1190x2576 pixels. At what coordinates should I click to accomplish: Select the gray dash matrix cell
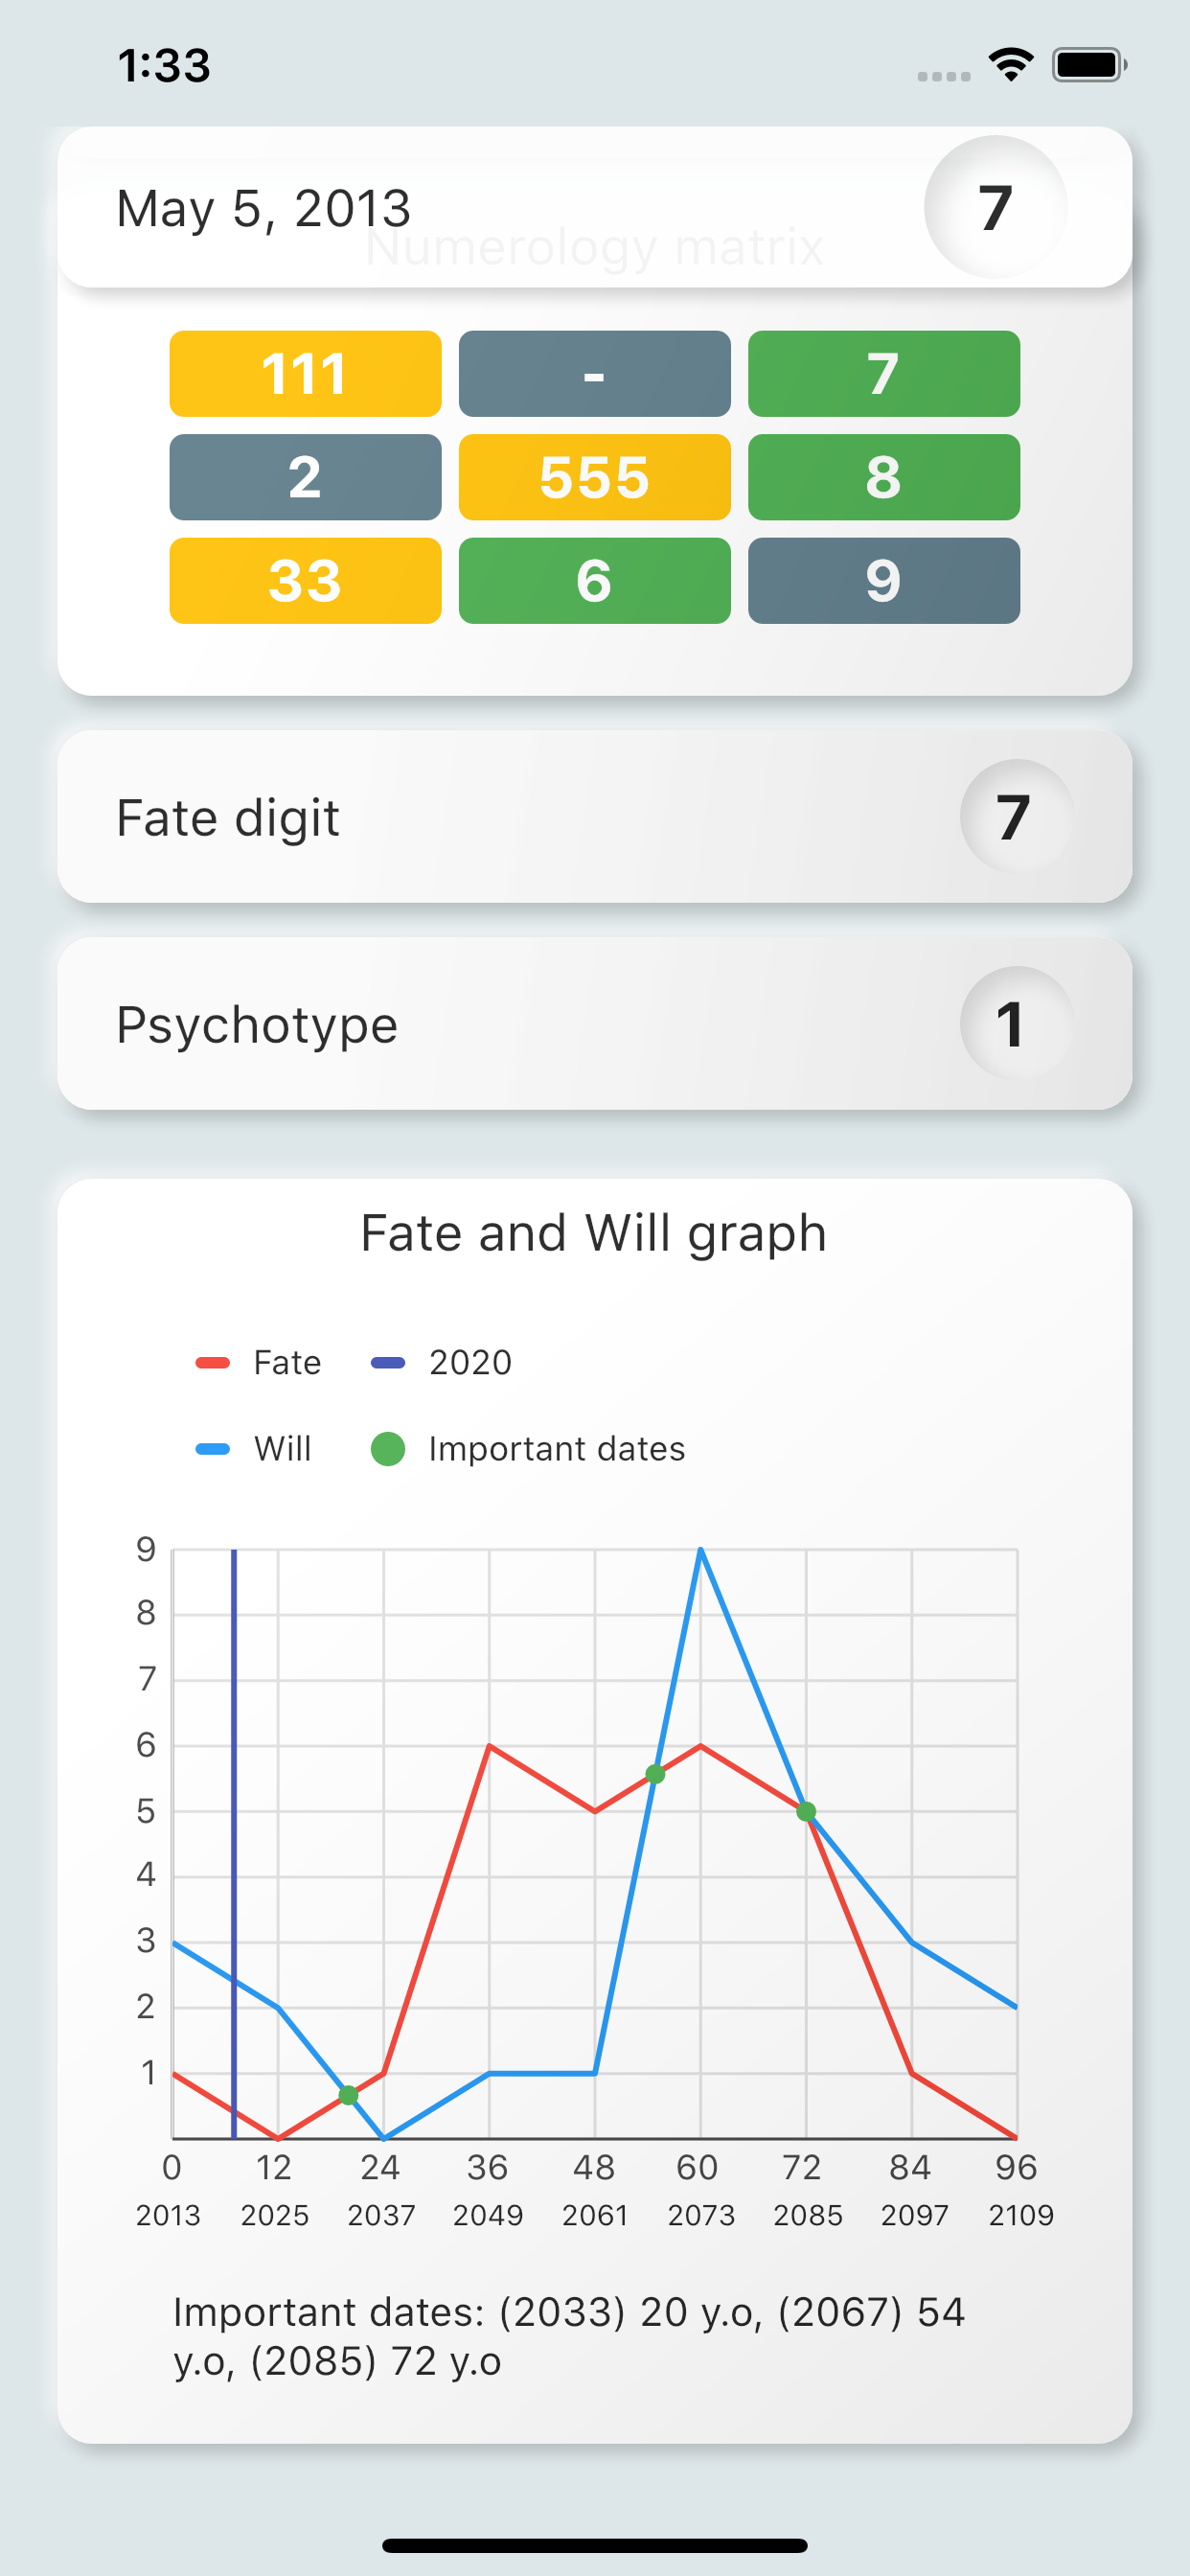594,373
